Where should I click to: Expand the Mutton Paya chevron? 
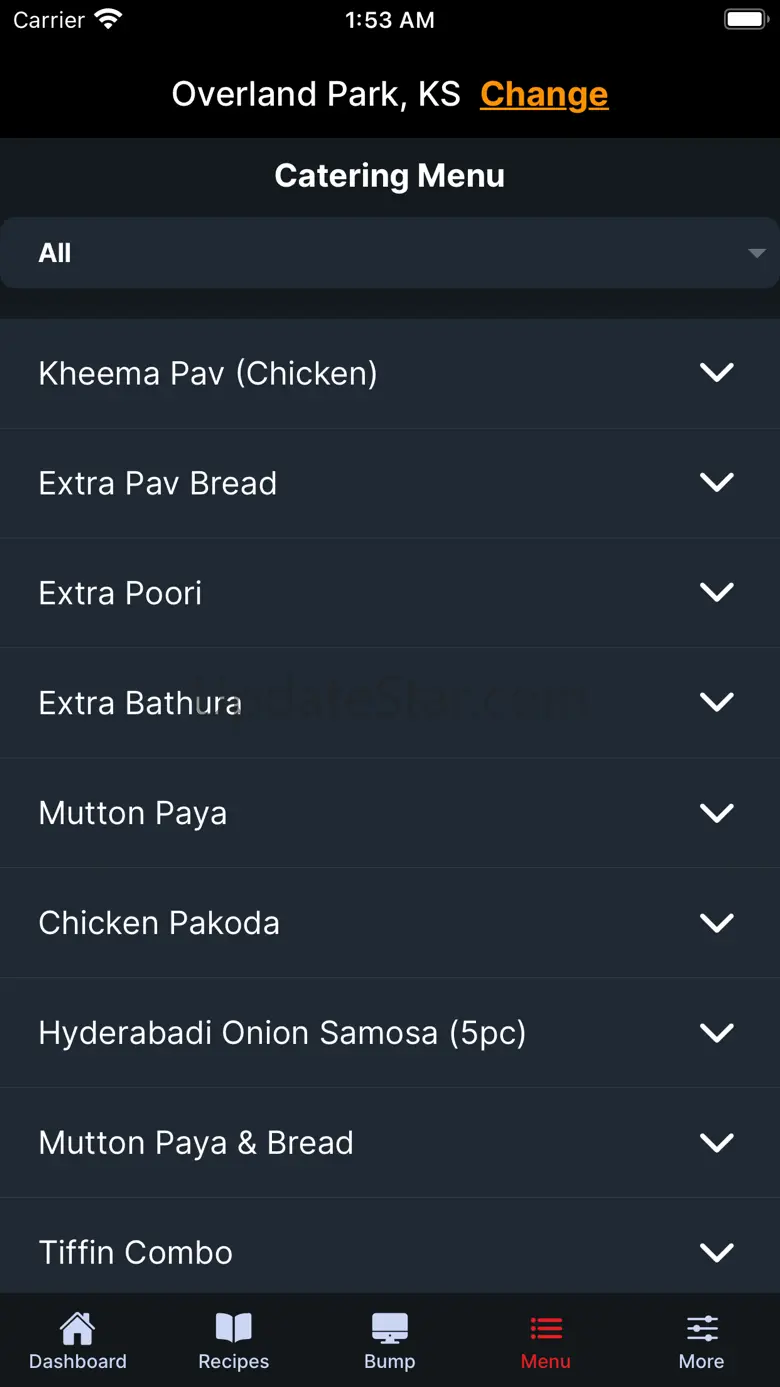tap(716, 813)
